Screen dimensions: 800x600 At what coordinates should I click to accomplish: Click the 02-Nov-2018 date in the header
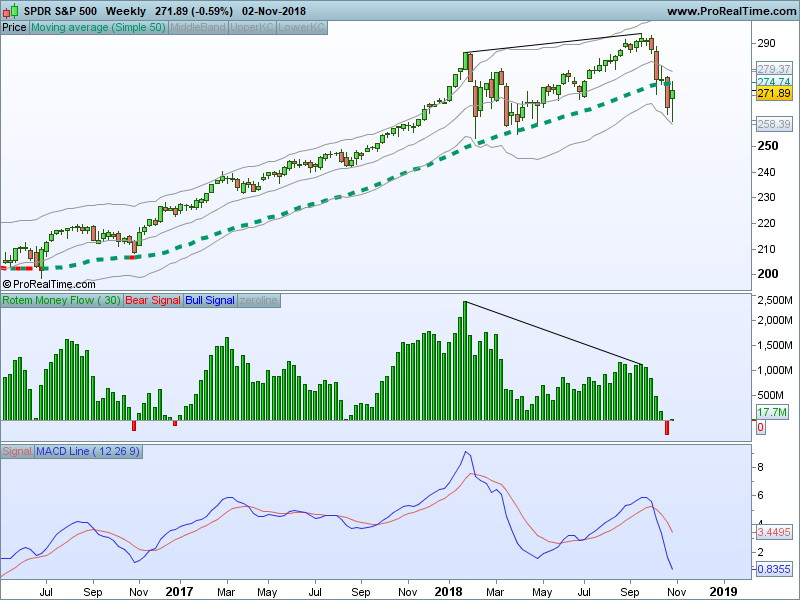(x=274, y=11)
